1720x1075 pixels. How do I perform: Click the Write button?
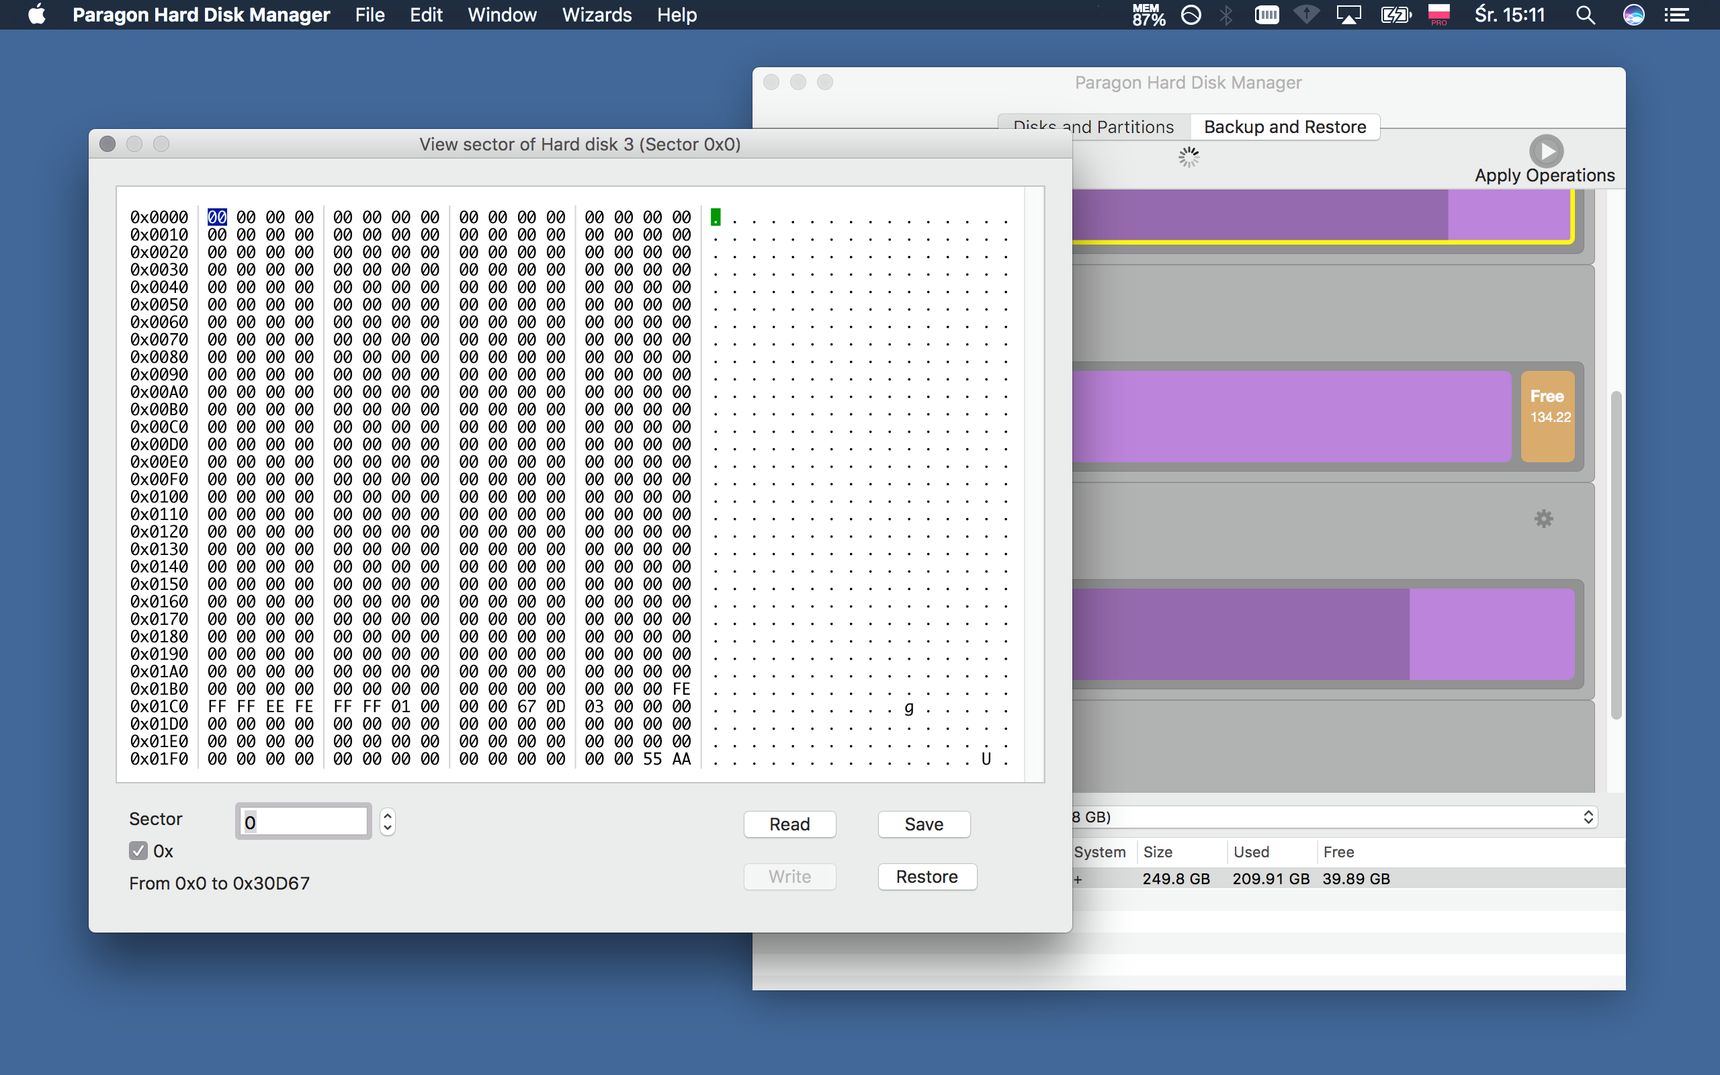click(x=790, y=877)
